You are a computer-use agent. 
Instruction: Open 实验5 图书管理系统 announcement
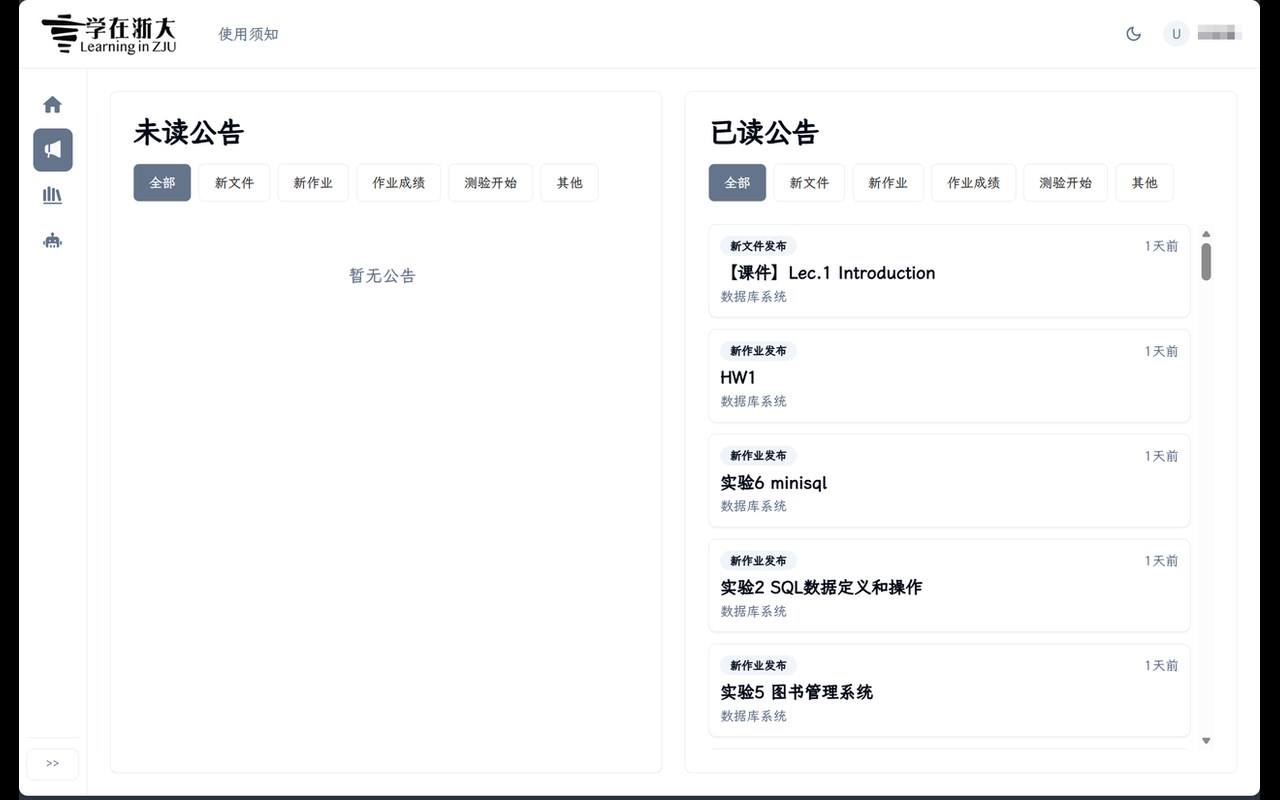(x=949, y=690)
